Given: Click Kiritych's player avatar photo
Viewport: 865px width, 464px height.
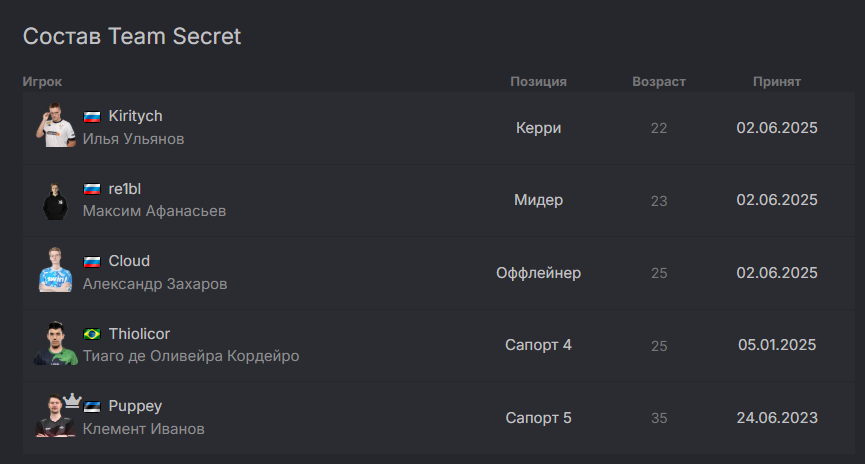Looking at the screenshot, I should click(56, 127).
